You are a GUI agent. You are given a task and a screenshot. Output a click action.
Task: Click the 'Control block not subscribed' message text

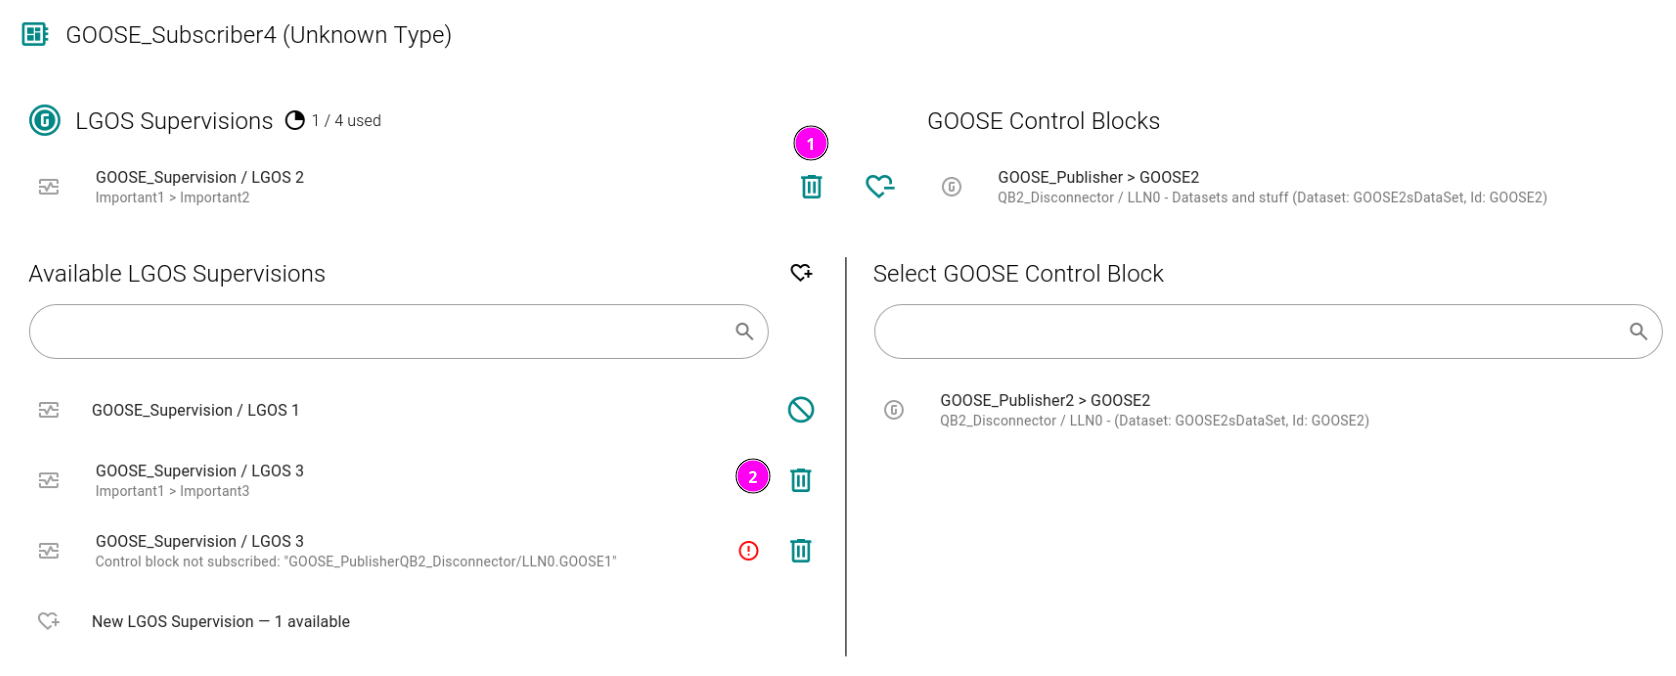(356, 562)
